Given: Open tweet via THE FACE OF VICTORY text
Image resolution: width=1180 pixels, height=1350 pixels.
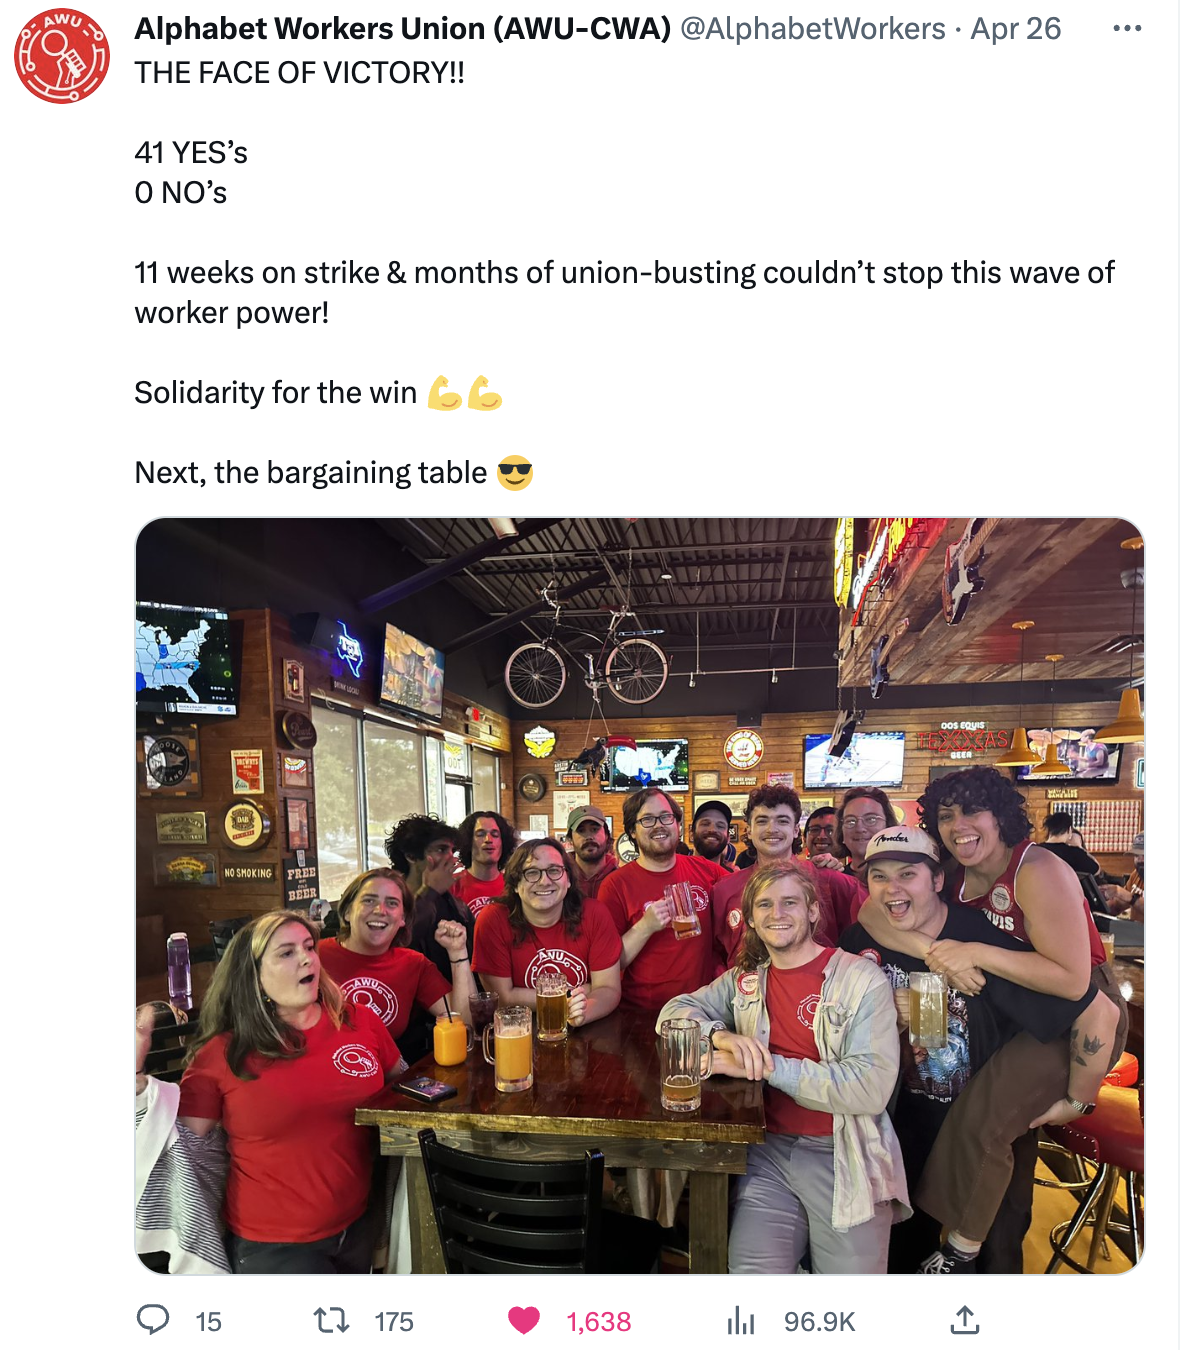Looking at the screenshot, I should (300, 73).
